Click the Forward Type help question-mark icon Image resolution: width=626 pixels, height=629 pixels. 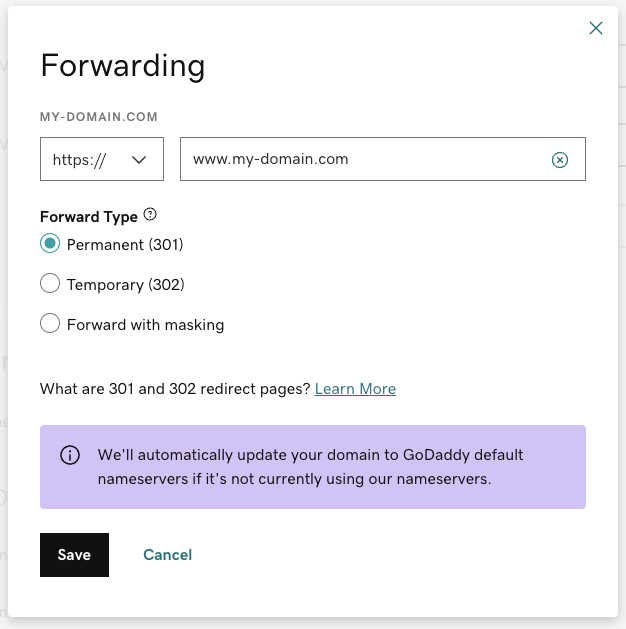pos(151,215)
